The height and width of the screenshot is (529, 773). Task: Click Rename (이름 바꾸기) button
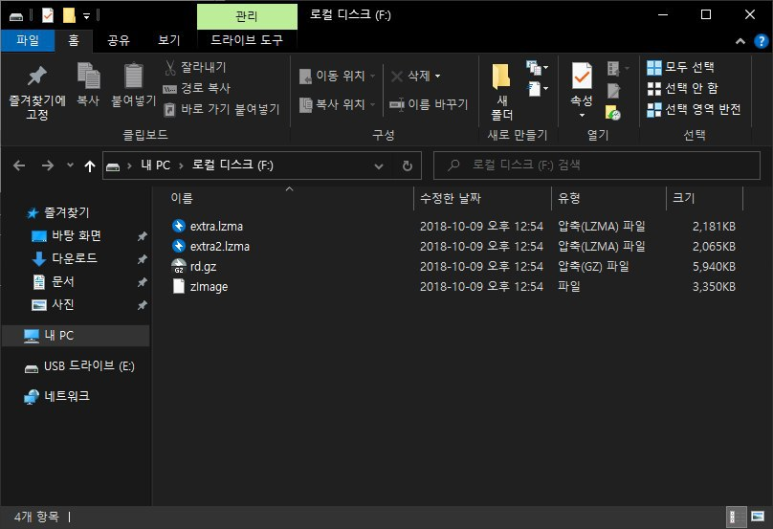coord(428,105)
